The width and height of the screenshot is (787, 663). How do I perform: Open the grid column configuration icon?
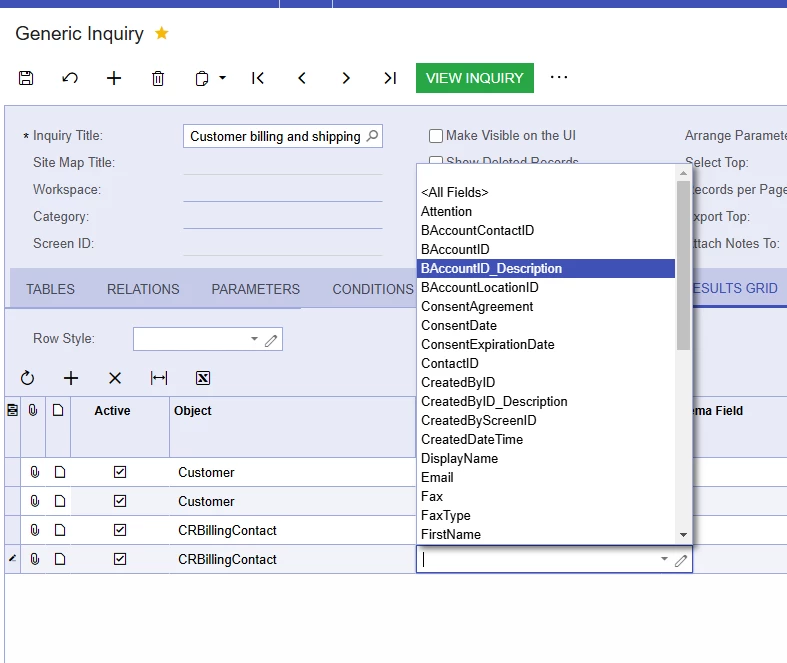click(x=13, y=411)
